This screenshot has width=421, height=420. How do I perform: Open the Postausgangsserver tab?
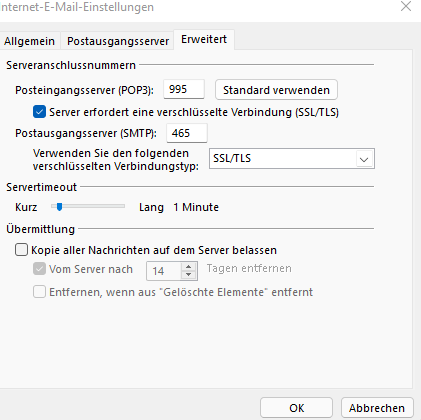[x=118, y=41]
